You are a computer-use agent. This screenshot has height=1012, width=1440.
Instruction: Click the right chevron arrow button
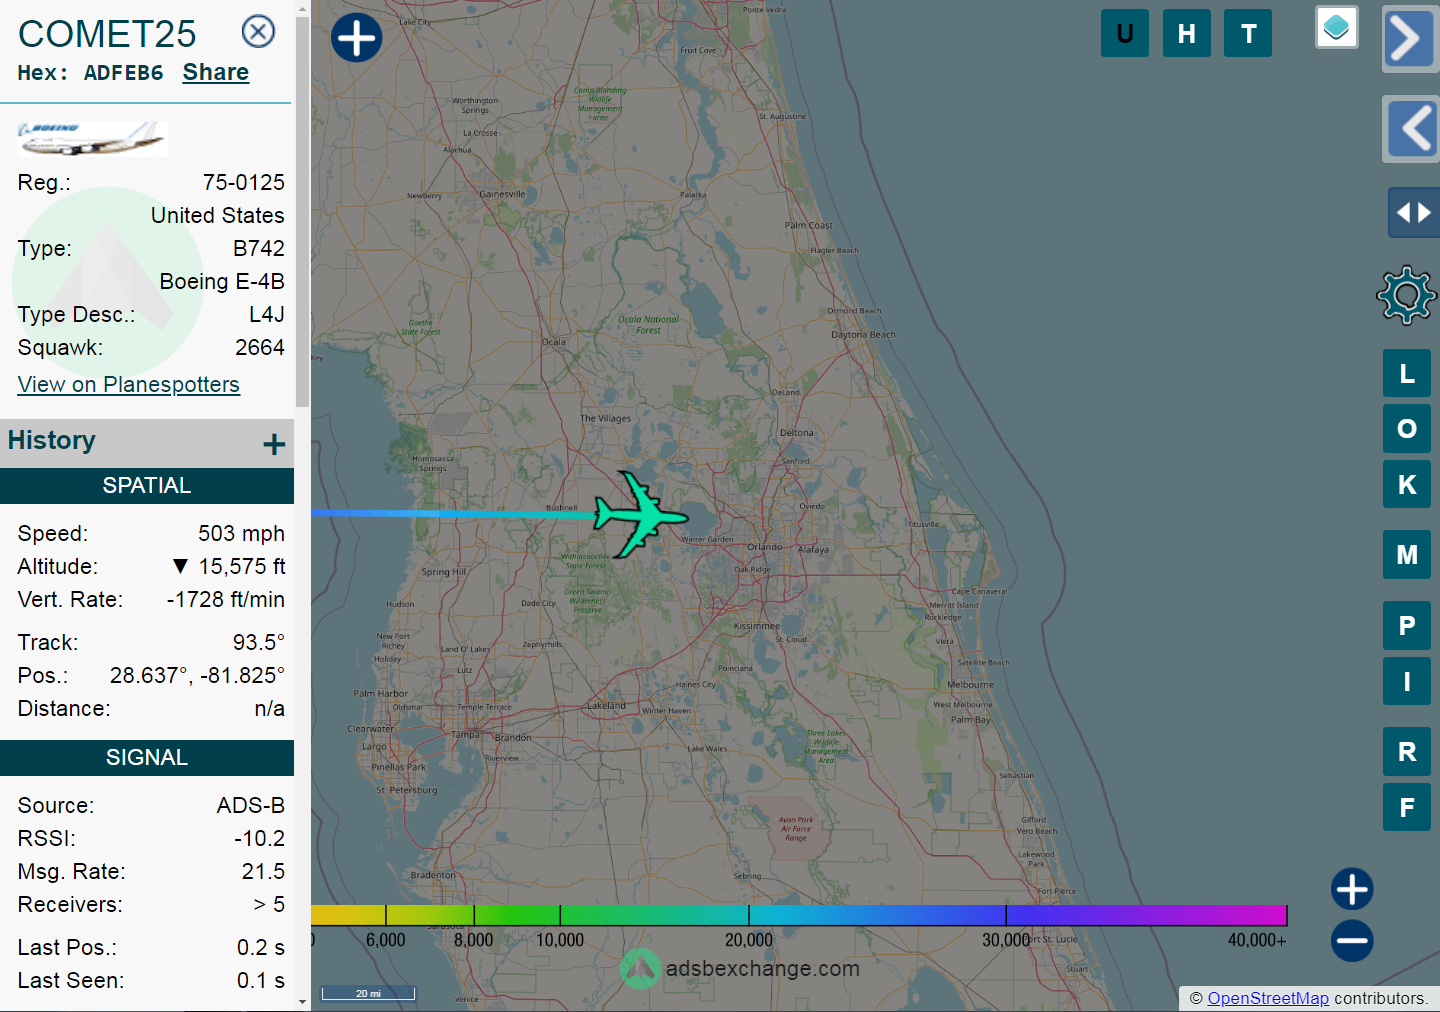click(x=1409, y=39)
